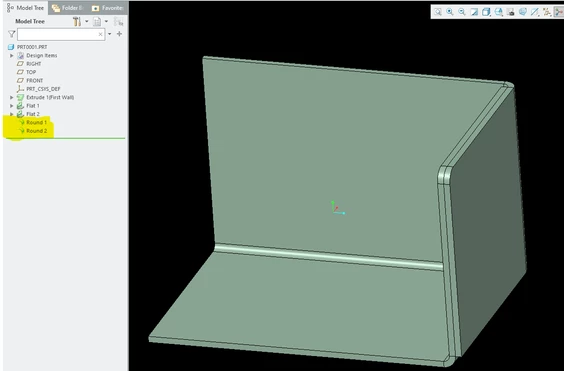Select the Design Items tree entry

tap(37, 55)
